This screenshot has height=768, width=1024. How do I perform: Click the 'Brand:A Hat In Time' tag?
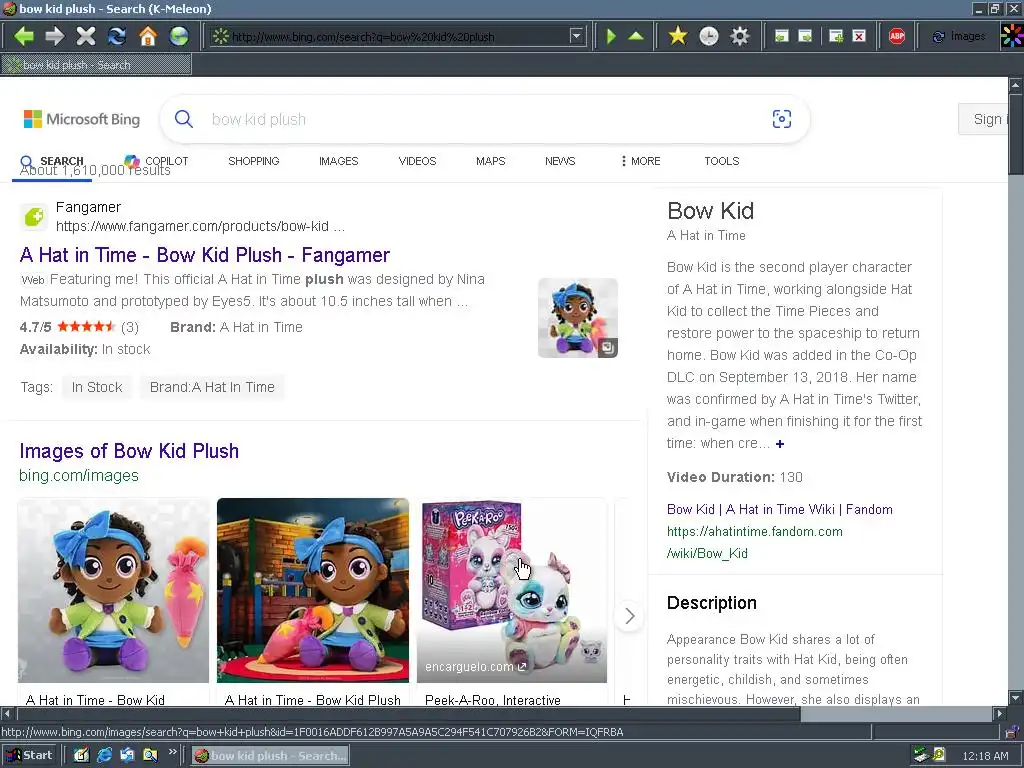pyautogui.click(x=212, y=387)
